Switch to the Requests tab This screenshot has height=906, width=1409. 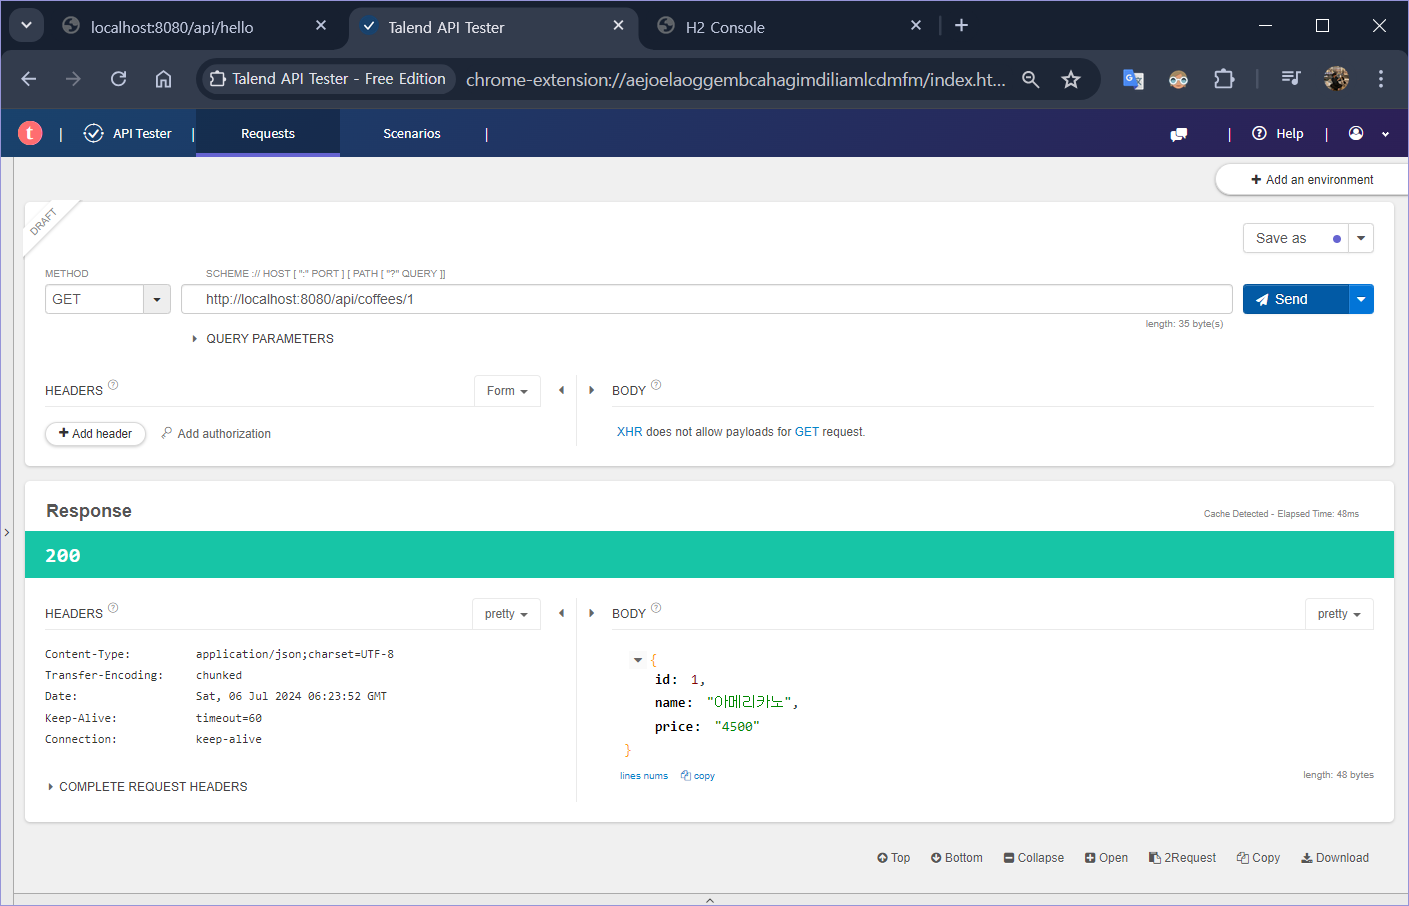click(x=268, y=133)
